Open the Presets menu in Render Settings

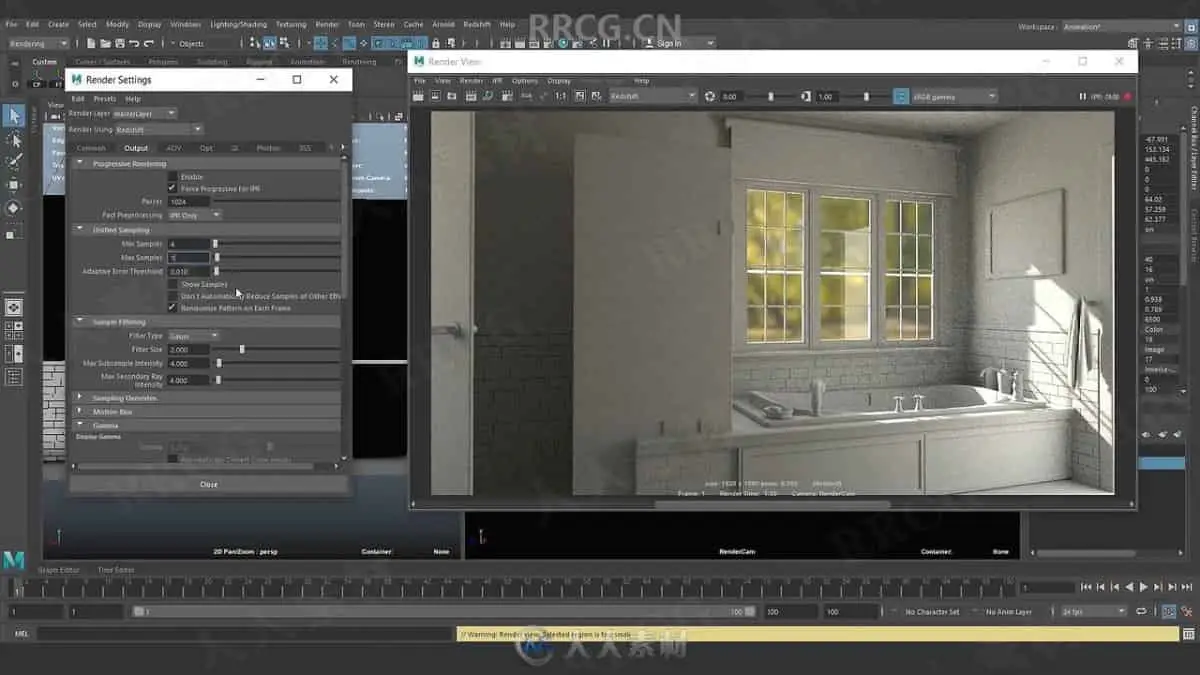104,99
